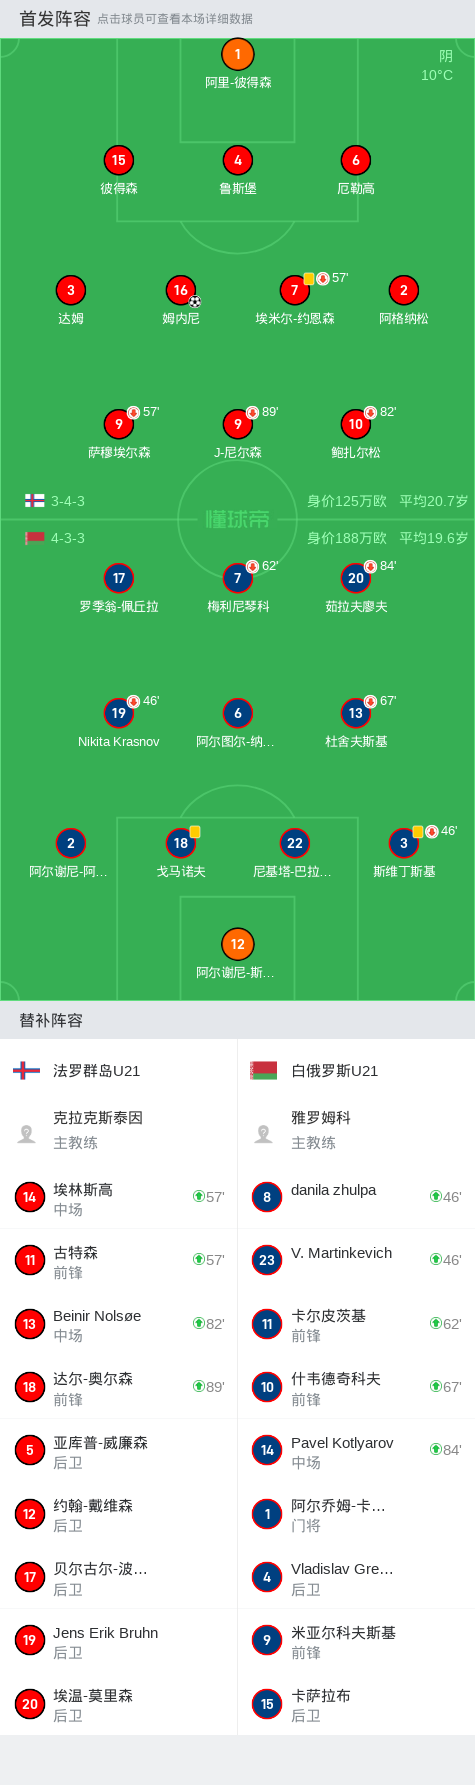This screenshot has height=1785, width=475.
Task: Select substitute 23 V. Martinkevich
Action: [356, 1260]
